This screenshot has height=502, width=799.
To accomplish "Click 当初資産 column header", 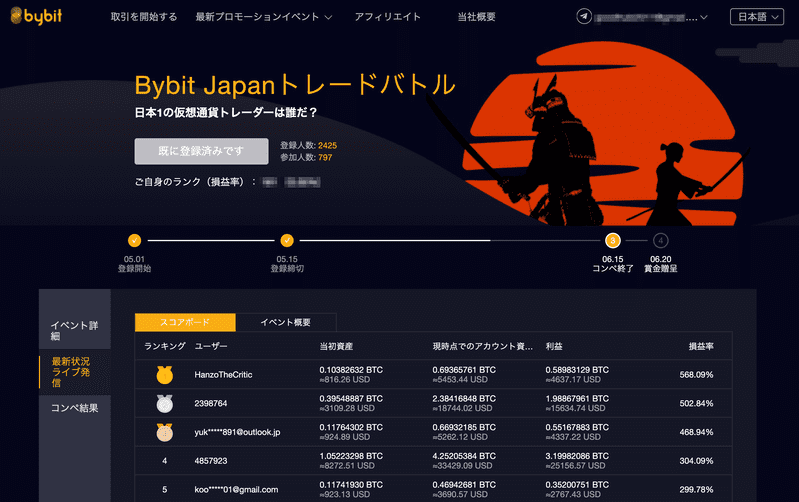I will [336, 346].
